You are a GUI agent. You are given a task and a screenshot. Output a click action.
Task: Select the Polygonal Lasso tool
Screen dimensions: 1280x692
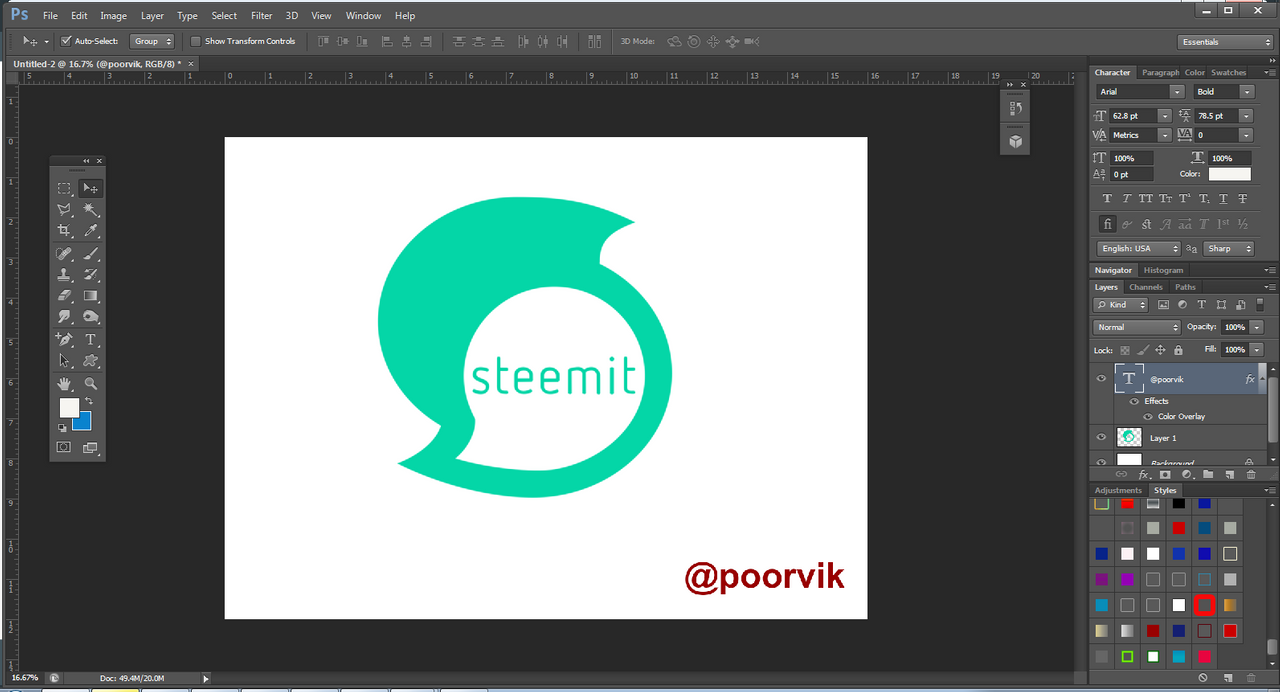point(64,210)
